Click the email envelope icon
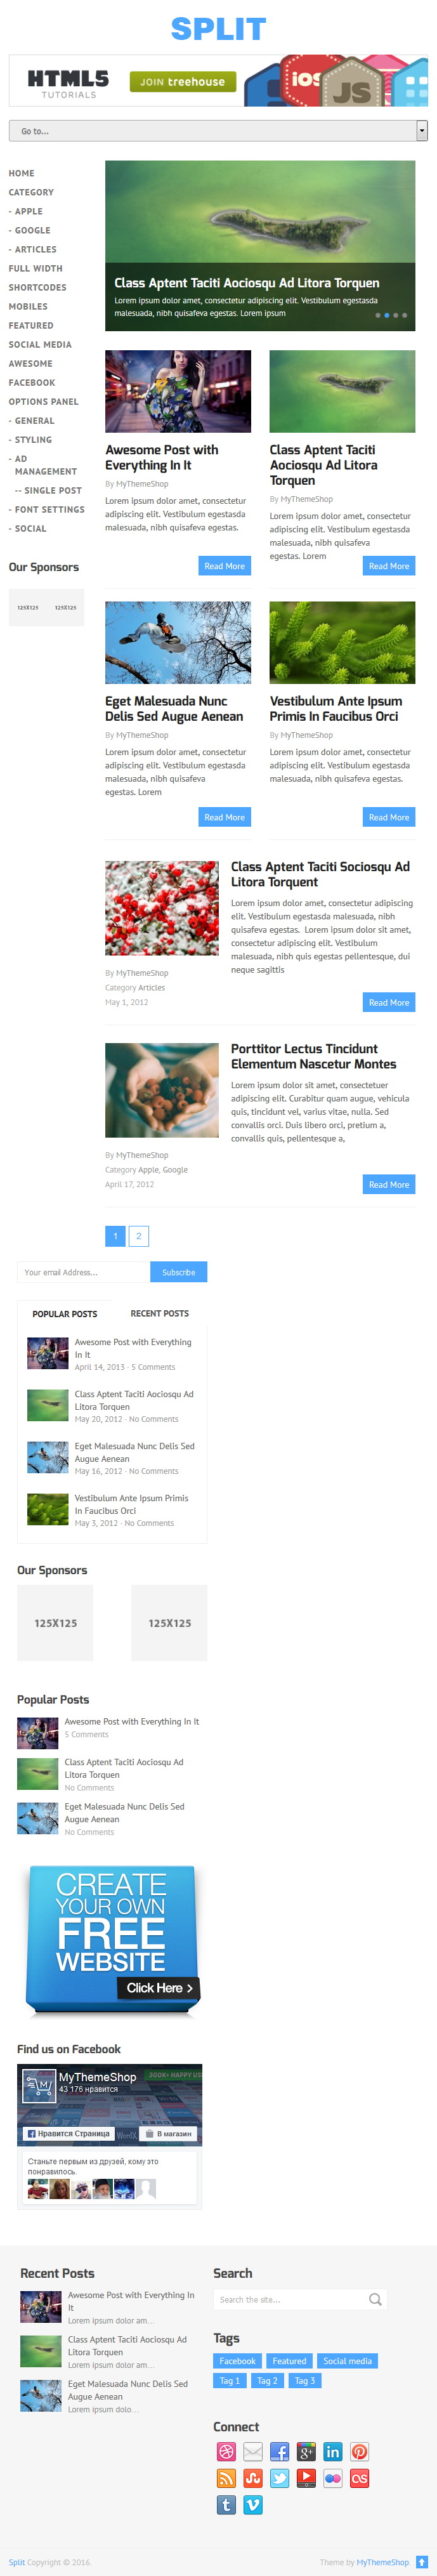Image resolution: width=437 pixels, height=2576 pixels. 253,2452
